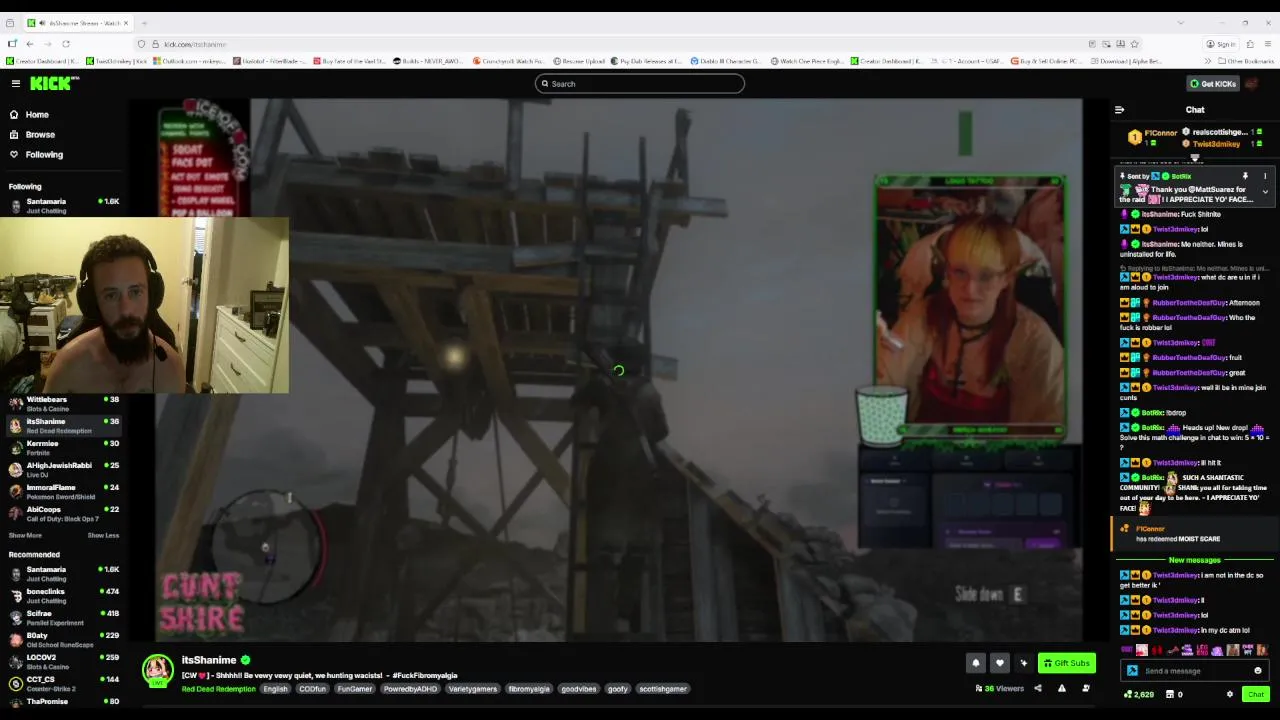Open the hamburger menu beside KICK logo

click(15, 84)
